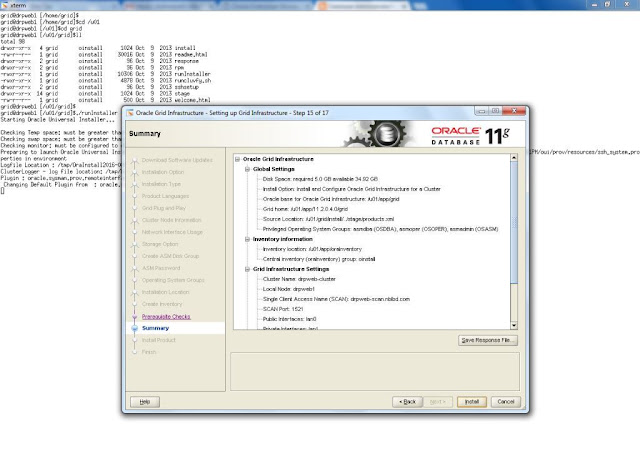Image resolution: width=640 pixels, height=456 pixels.
Task: Click the summary scrollbar up arrow
Action: point(514,158)
